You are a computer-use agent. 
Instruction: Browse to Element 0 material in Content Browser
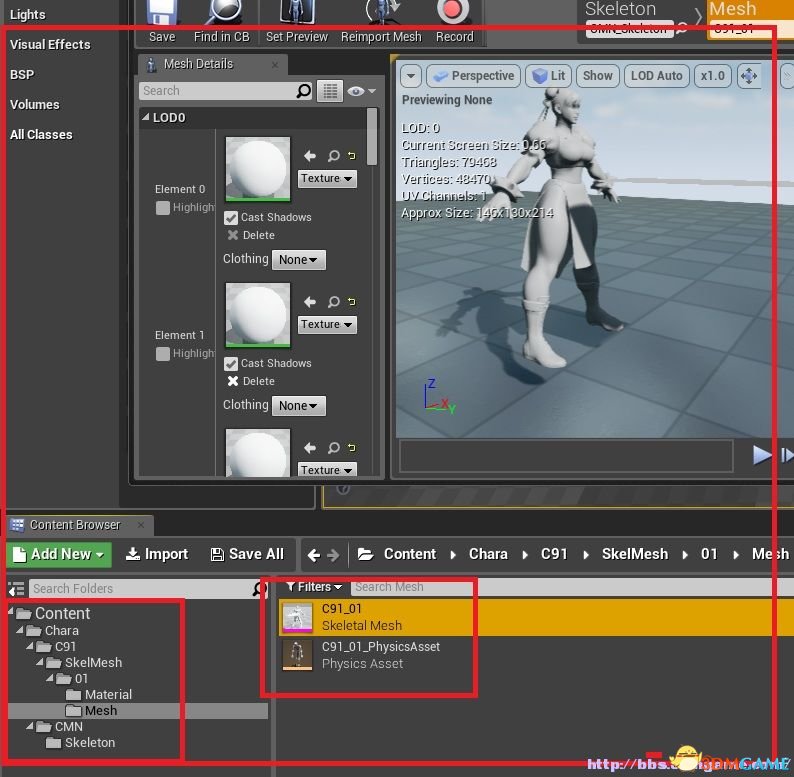pos(334,156)
